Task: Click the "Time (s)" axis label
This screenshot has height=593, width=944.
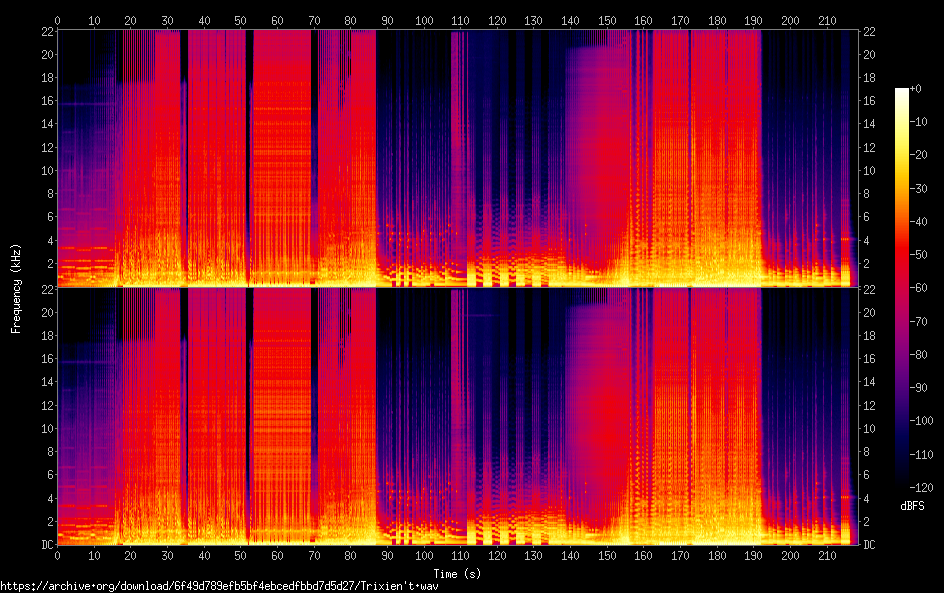Action: [x=458, y=573]
